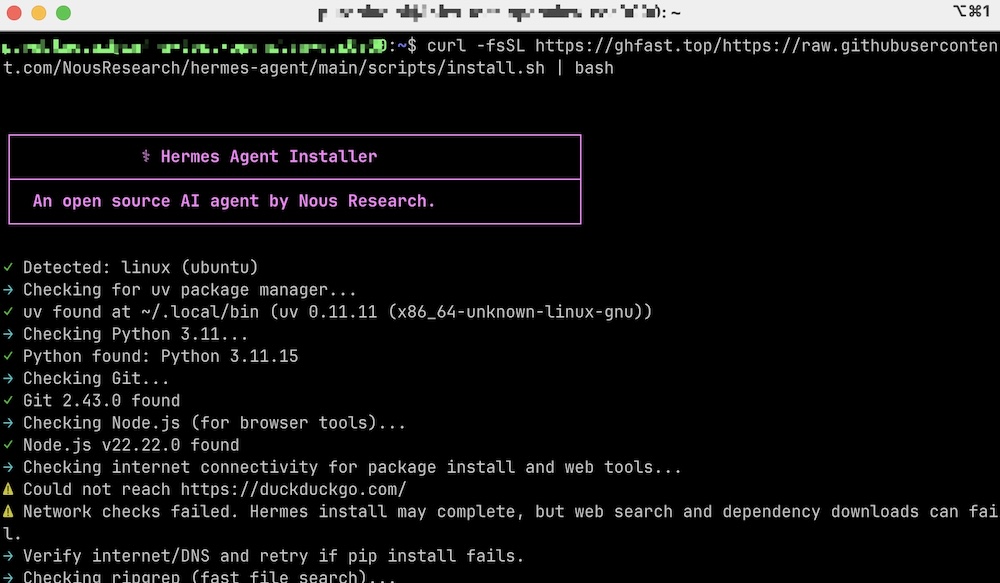Click 'Verify internet/DNS and retry' line
1000x583 pixels.
click(x=273, y=556)
